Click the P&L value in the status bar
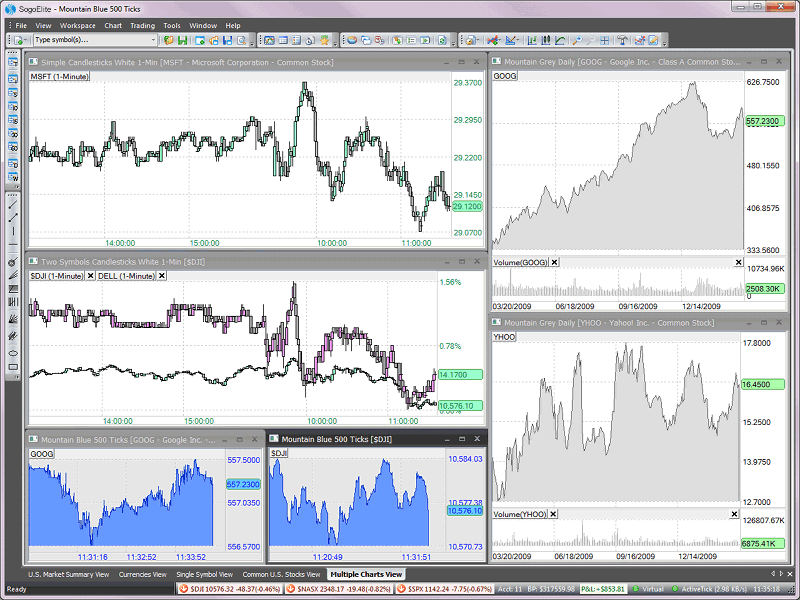The width and height of the screenshot is (800, 600). tap(603, 589)
